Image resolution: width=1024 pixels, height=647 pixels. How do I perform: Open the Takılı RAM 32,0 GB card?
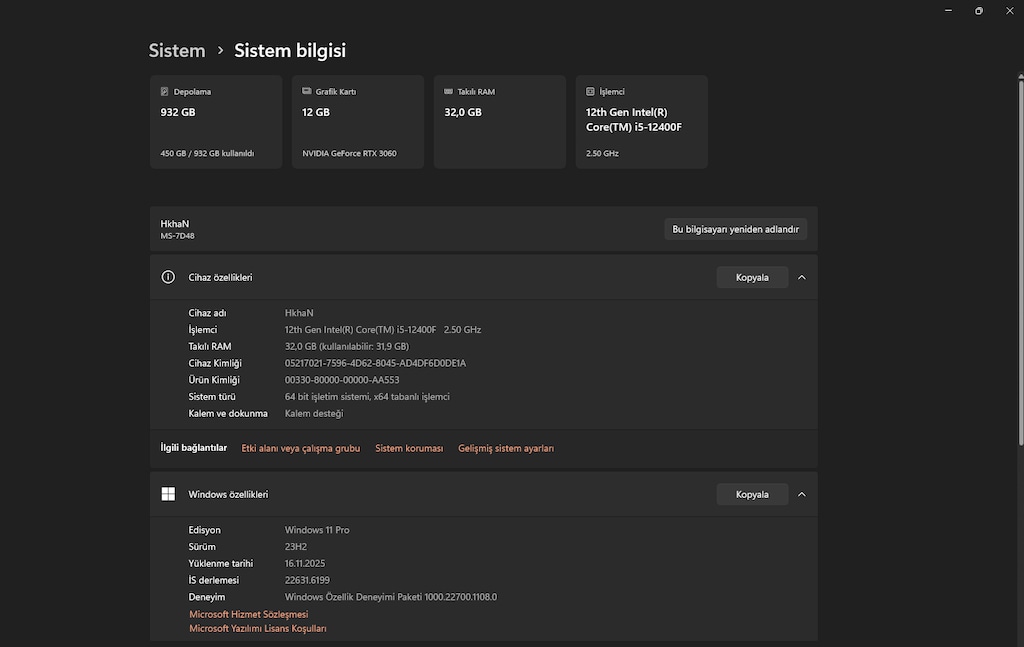[x=500, y=122]
